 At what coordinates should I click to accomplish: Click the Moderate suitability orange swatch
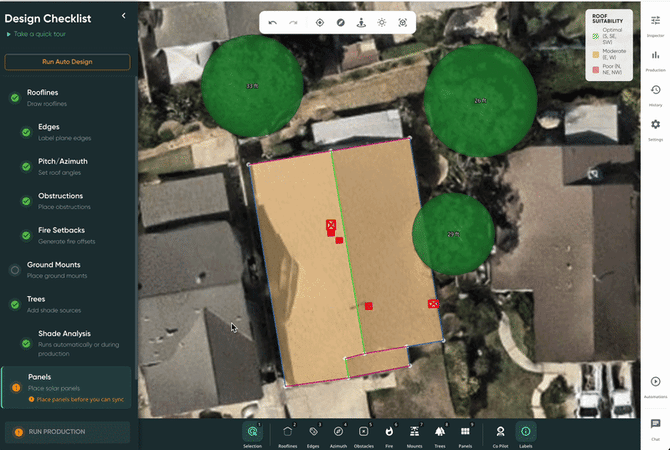(x=597, y=54)
